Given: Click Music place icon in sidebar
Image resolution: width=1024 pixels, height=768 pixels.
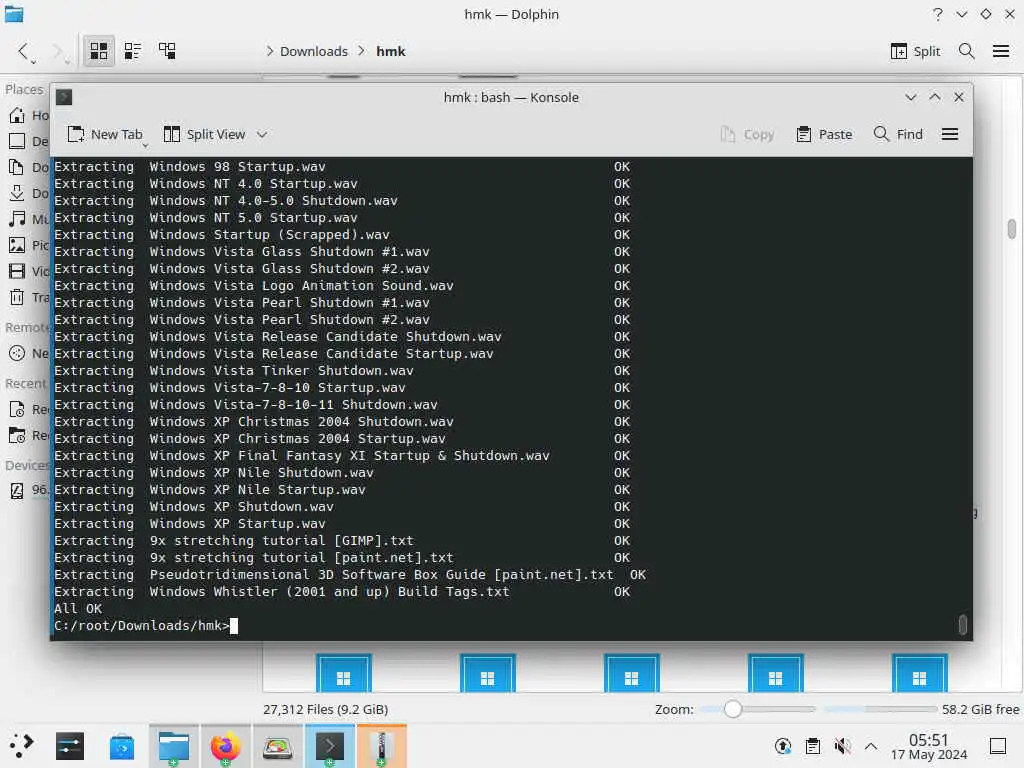Looking at the screenshot, I should pos(17,219).
